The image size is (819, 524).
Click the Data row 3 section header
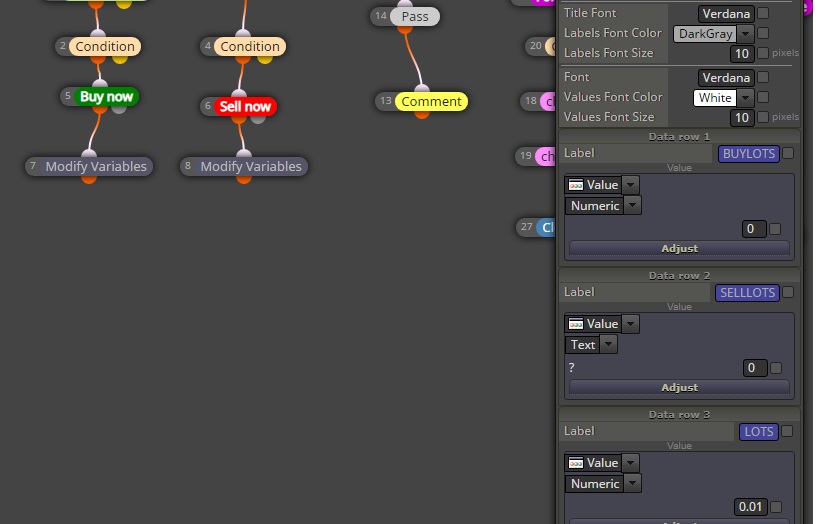coord(679,415)
